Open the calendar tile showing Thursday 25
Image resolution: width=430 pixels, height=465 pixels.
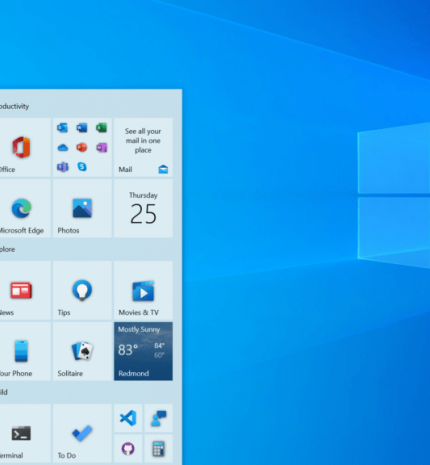pos(143,208)
